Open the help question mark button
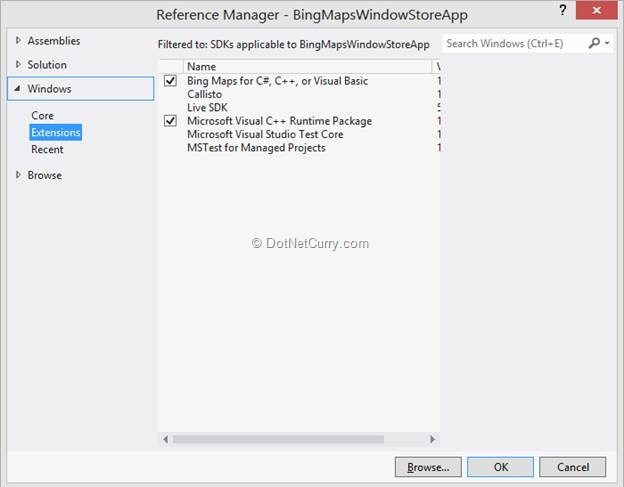 (x=562, y=10)
